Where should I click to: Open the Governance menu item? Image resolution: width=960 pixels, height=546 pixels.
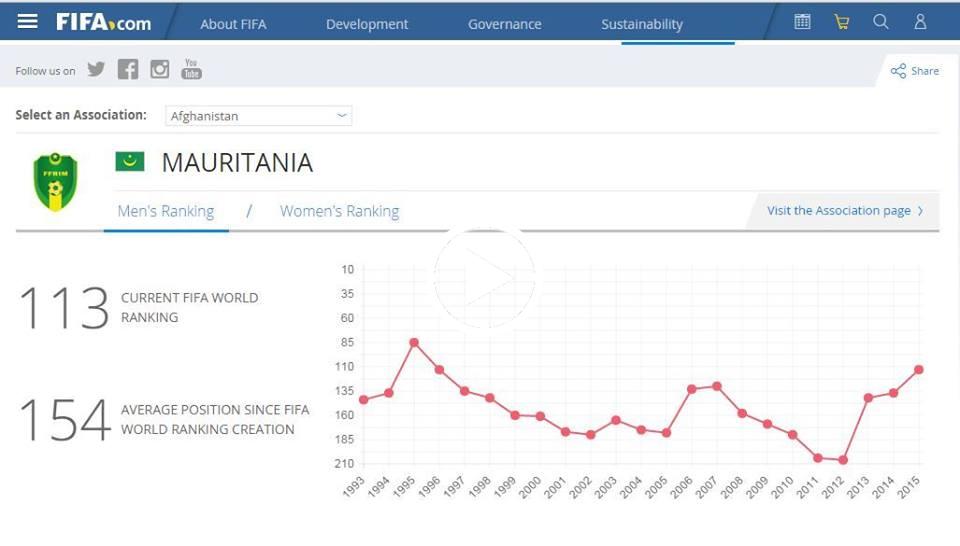(504, 24)
